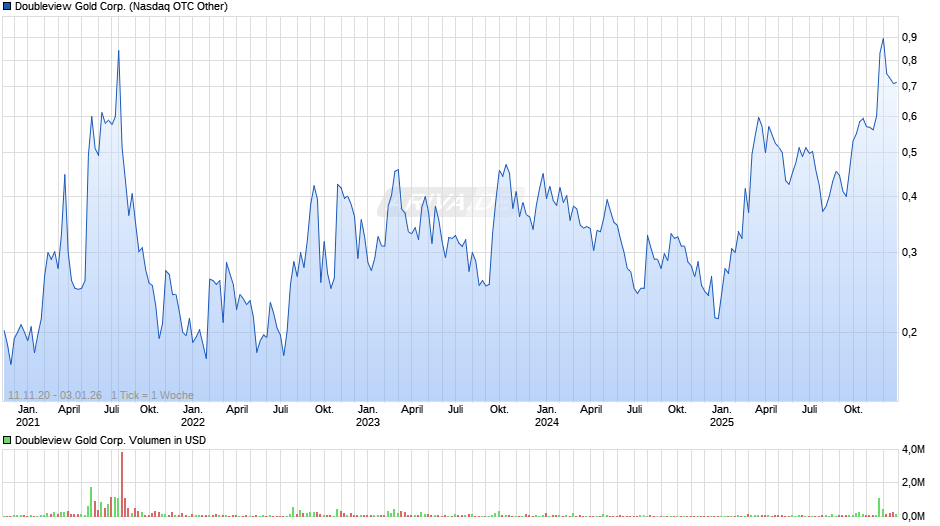The width and height of the screenshot is (940, 526).
Task: Click the 0,5 price axis label
Action: coord(909,152)
